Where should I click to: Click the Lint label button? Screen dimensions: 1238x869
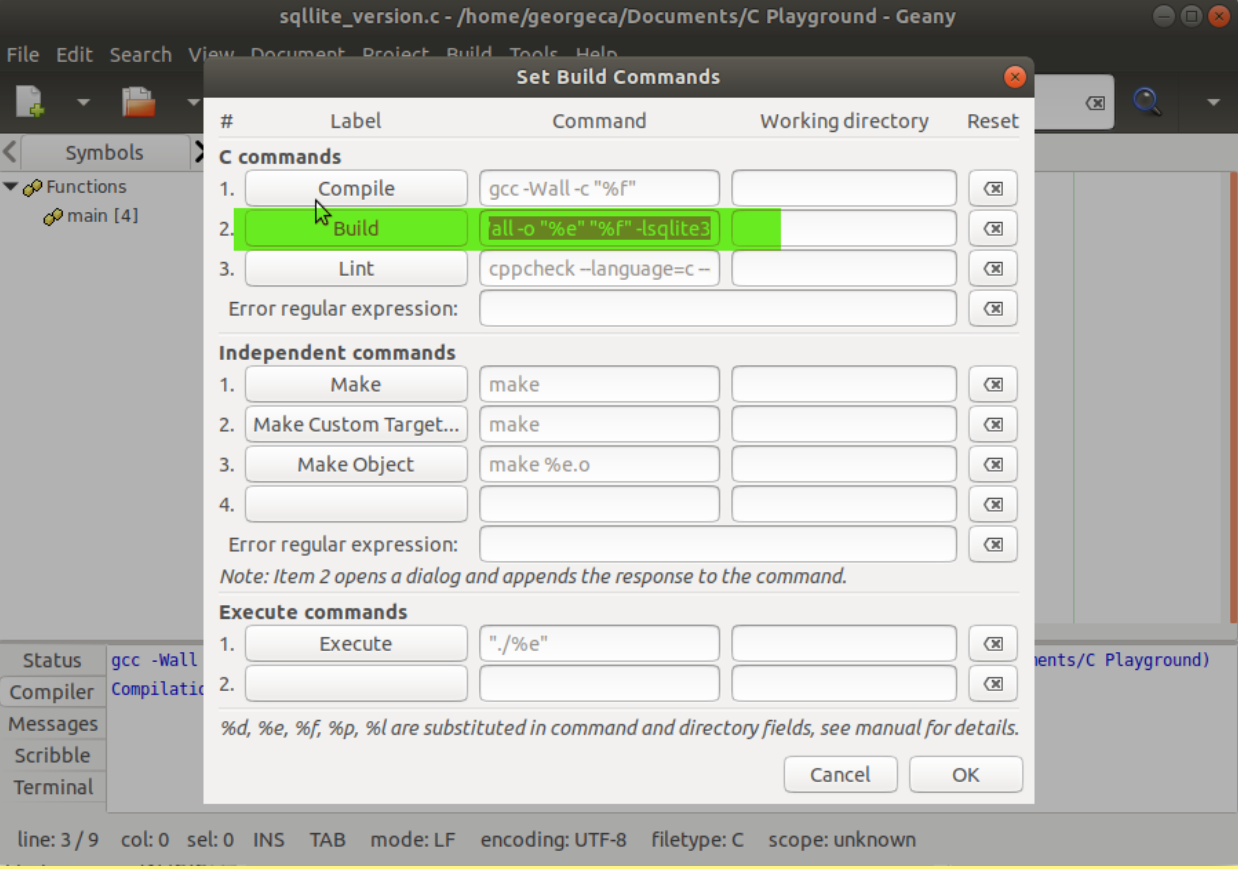click(356, 268)
